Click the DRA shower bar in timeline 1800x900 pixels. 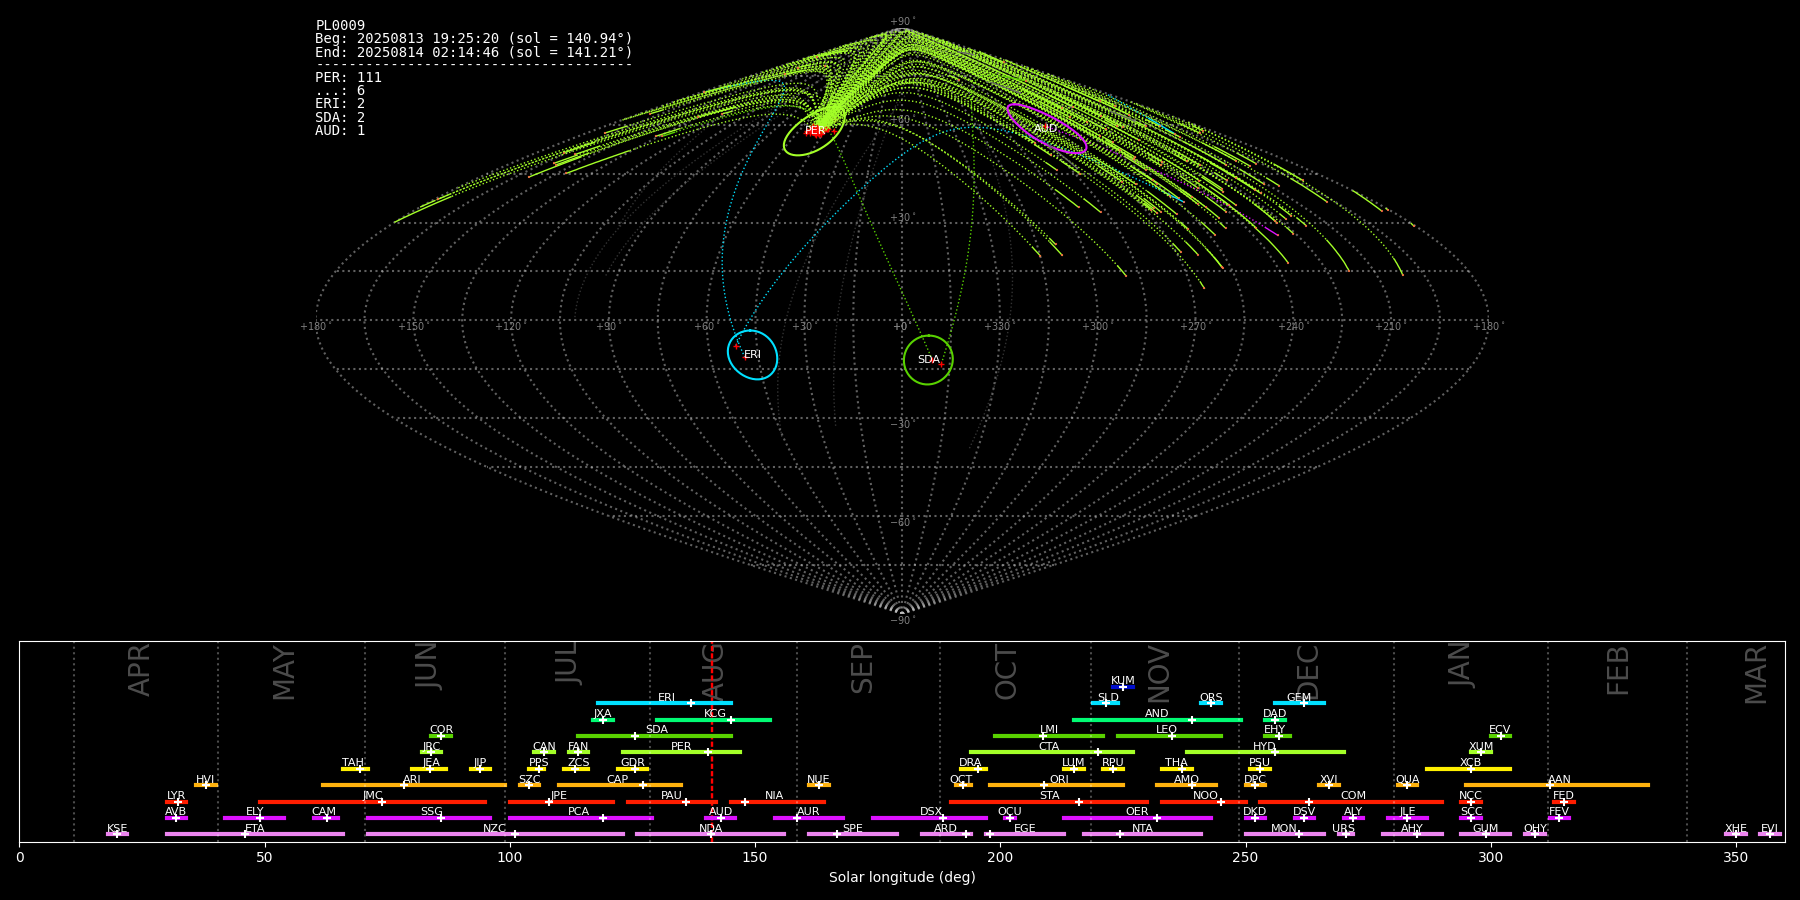(973, 769)
